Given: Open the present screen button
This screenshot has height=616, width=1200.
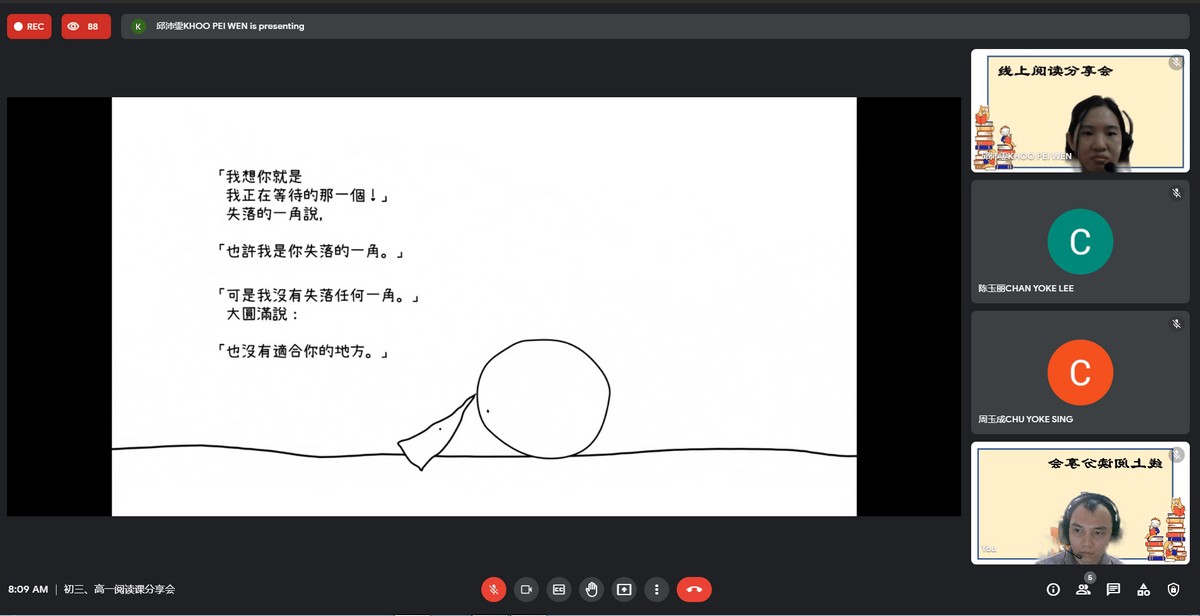Looking at the screenshot, I should click(625, 589).
